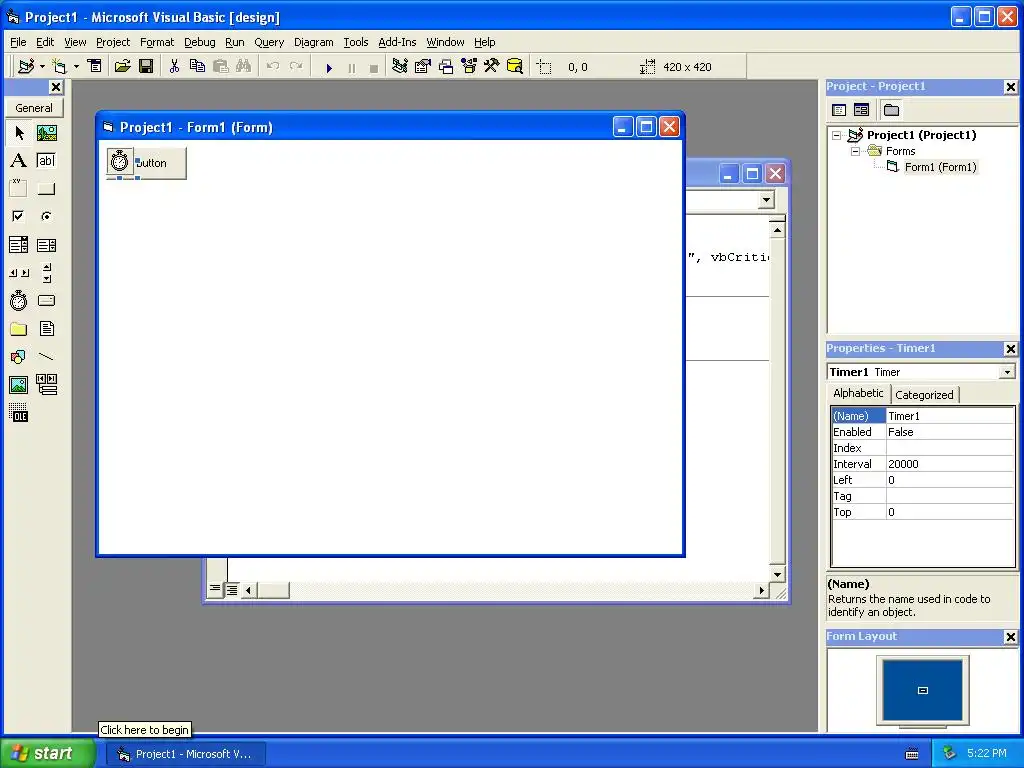
Task: Select the Timer tool in toolbox
Action: point(19,300)
